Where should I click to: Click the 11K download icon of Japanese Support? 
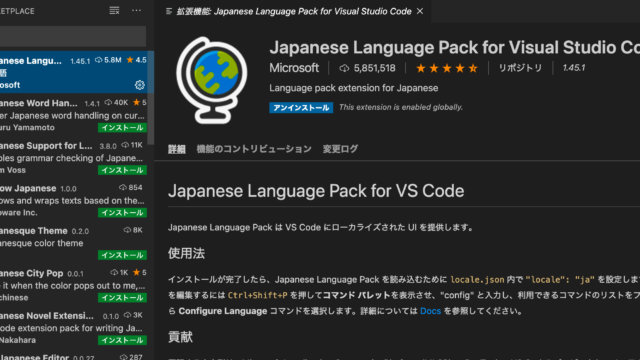(x=125, y=145)
